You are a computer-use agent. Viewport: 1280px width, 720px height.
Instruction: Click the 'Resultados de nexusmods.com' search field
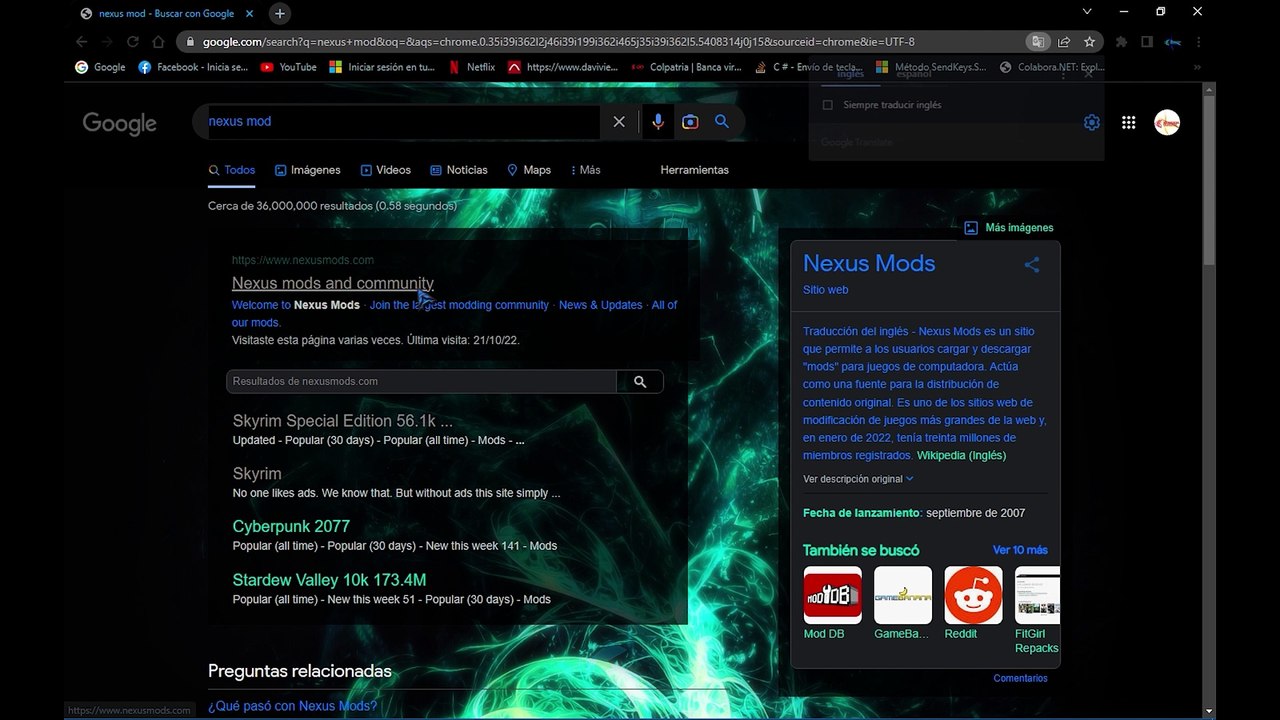click(421, 381)
